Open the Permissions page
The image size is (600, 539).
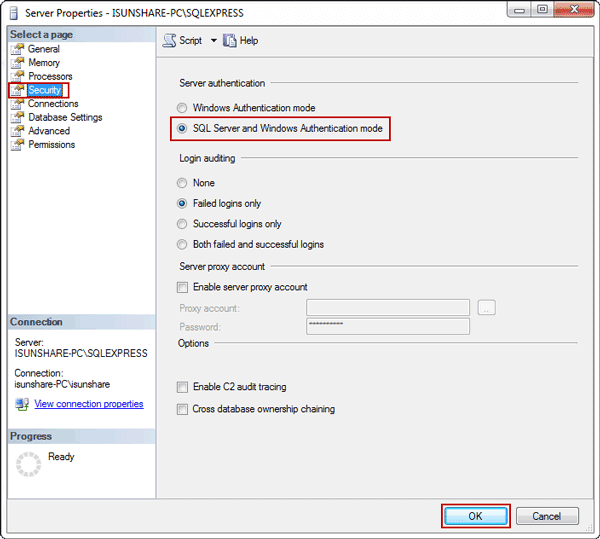click(52, 145)
